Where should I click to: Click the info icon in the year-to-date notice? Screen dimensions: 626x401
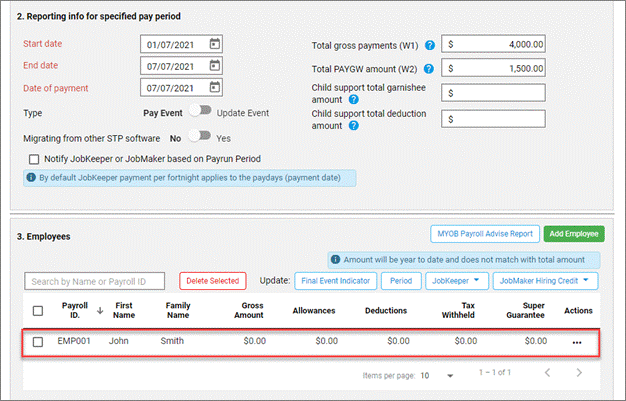[x=335, y=260]
